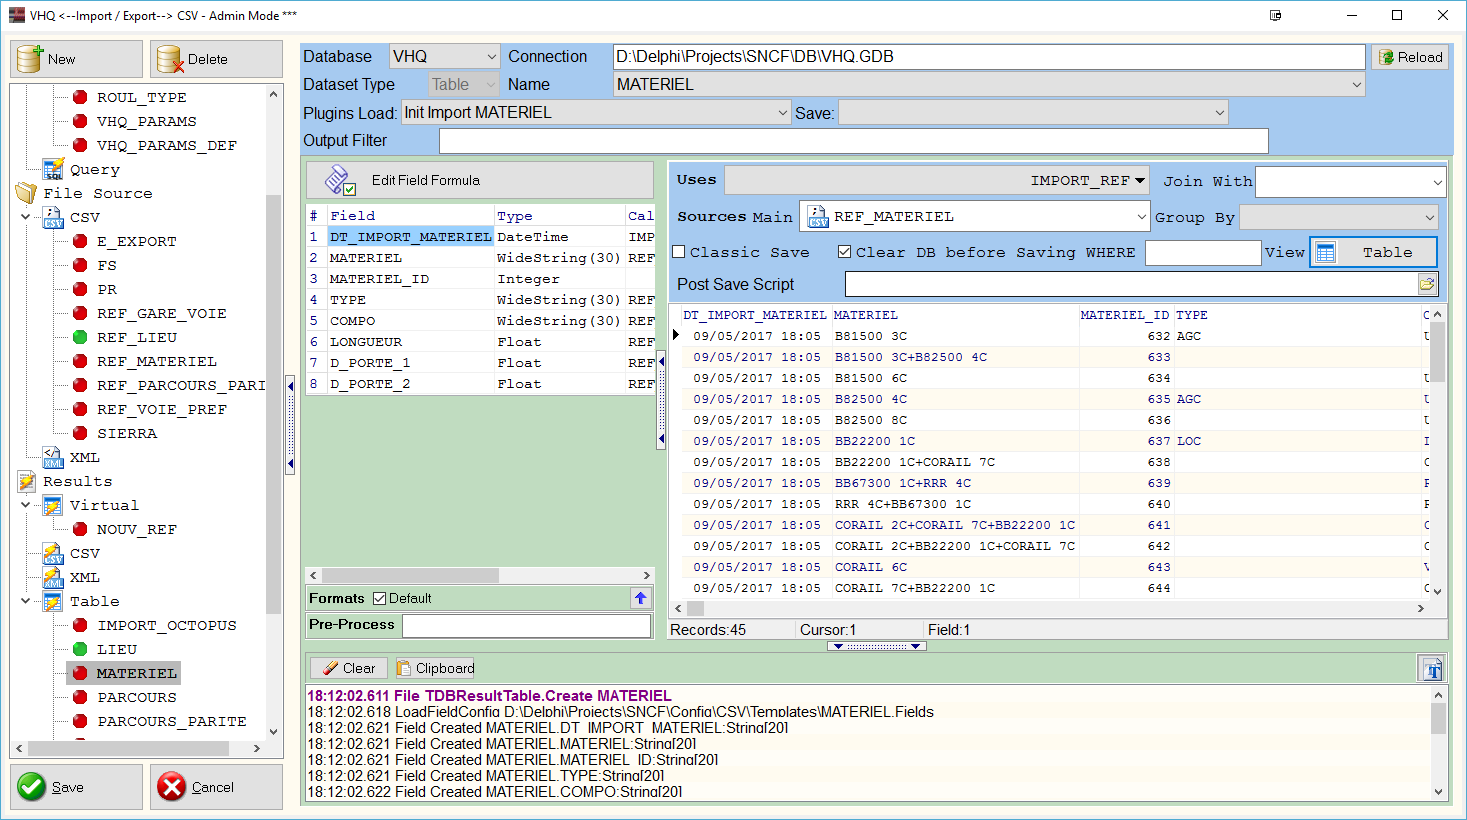
Task: Click the Post Save Script folder icon
Action: tap(1427, 285)
